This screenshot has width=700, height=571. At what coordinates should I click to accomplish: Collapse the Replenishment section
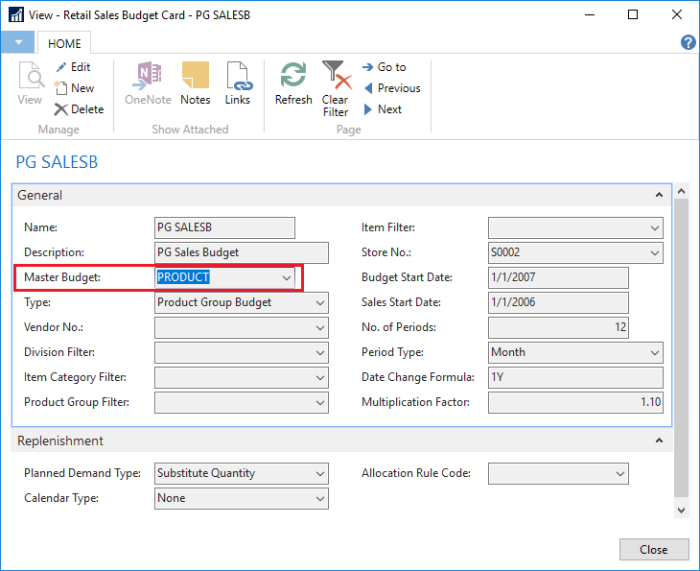659,441
